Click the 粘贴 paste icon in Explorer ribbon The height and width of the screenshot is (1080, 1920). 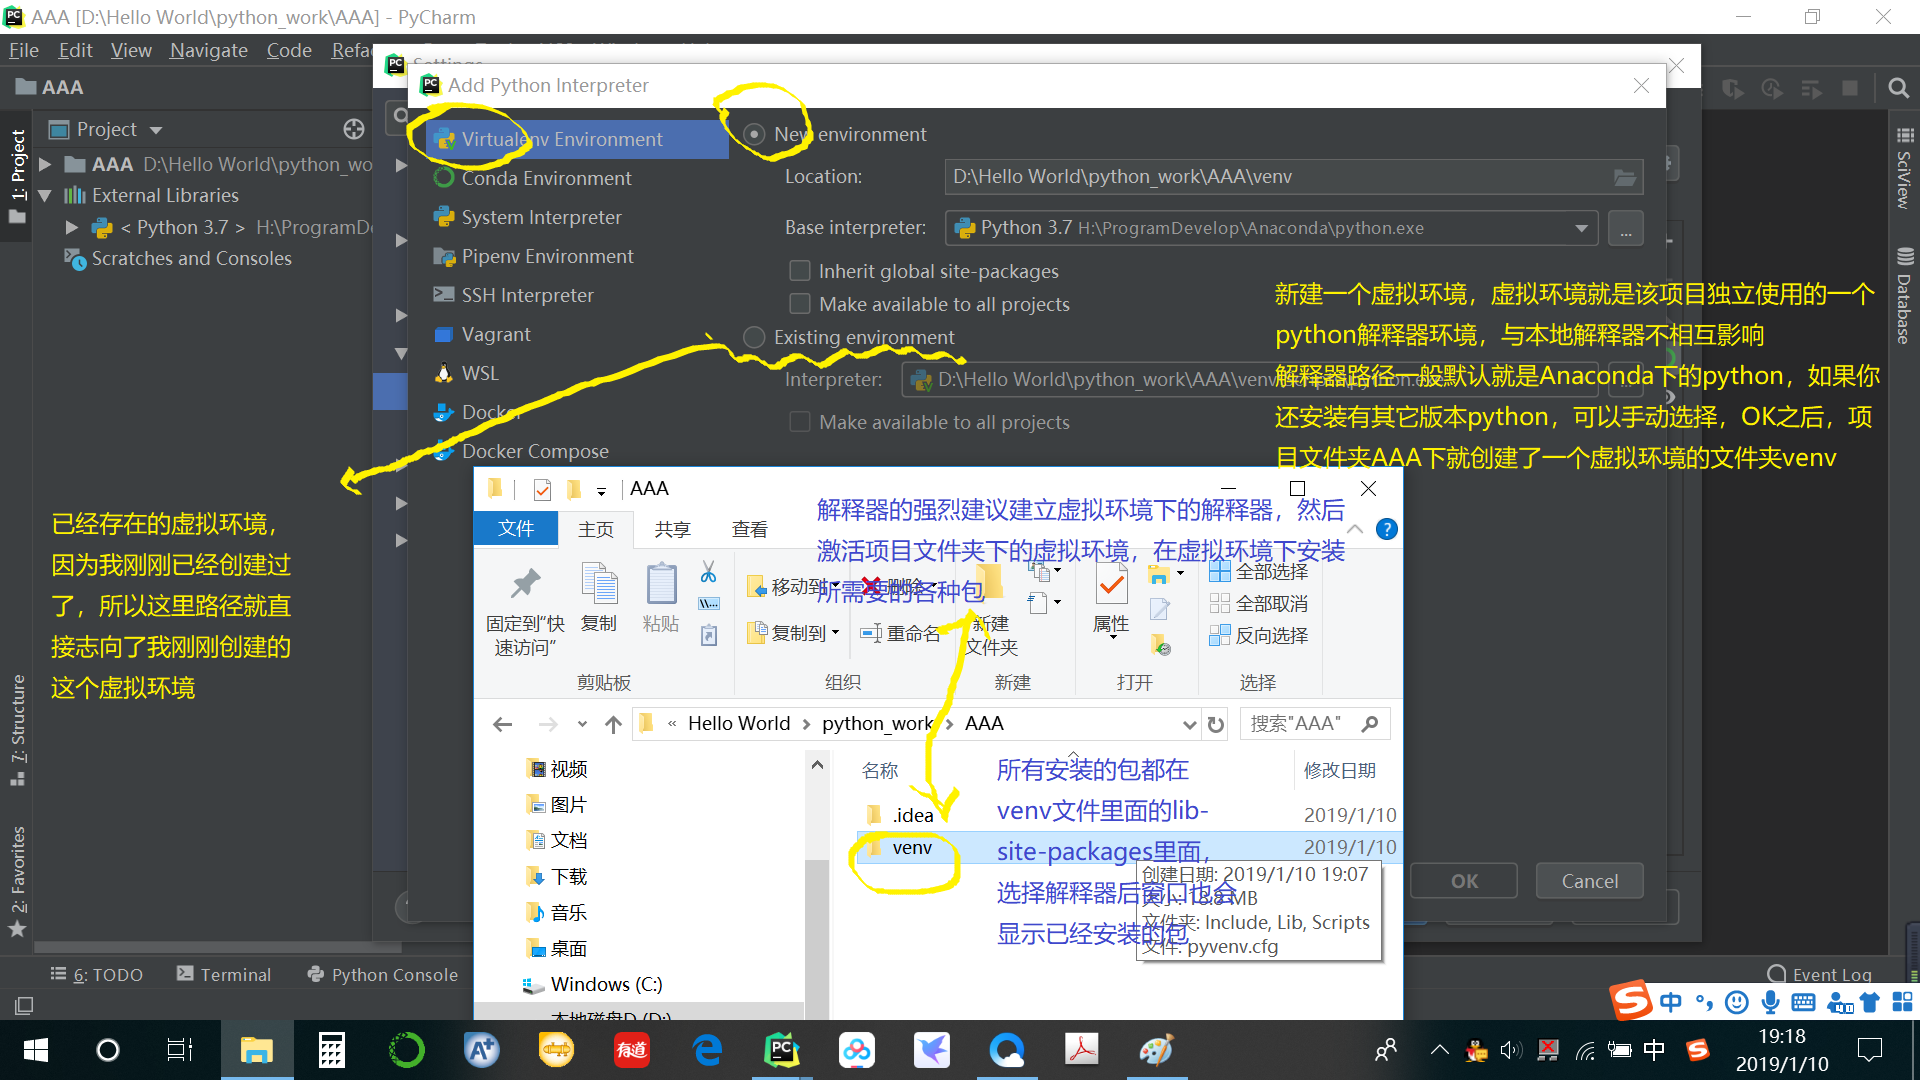click(660, 598)
